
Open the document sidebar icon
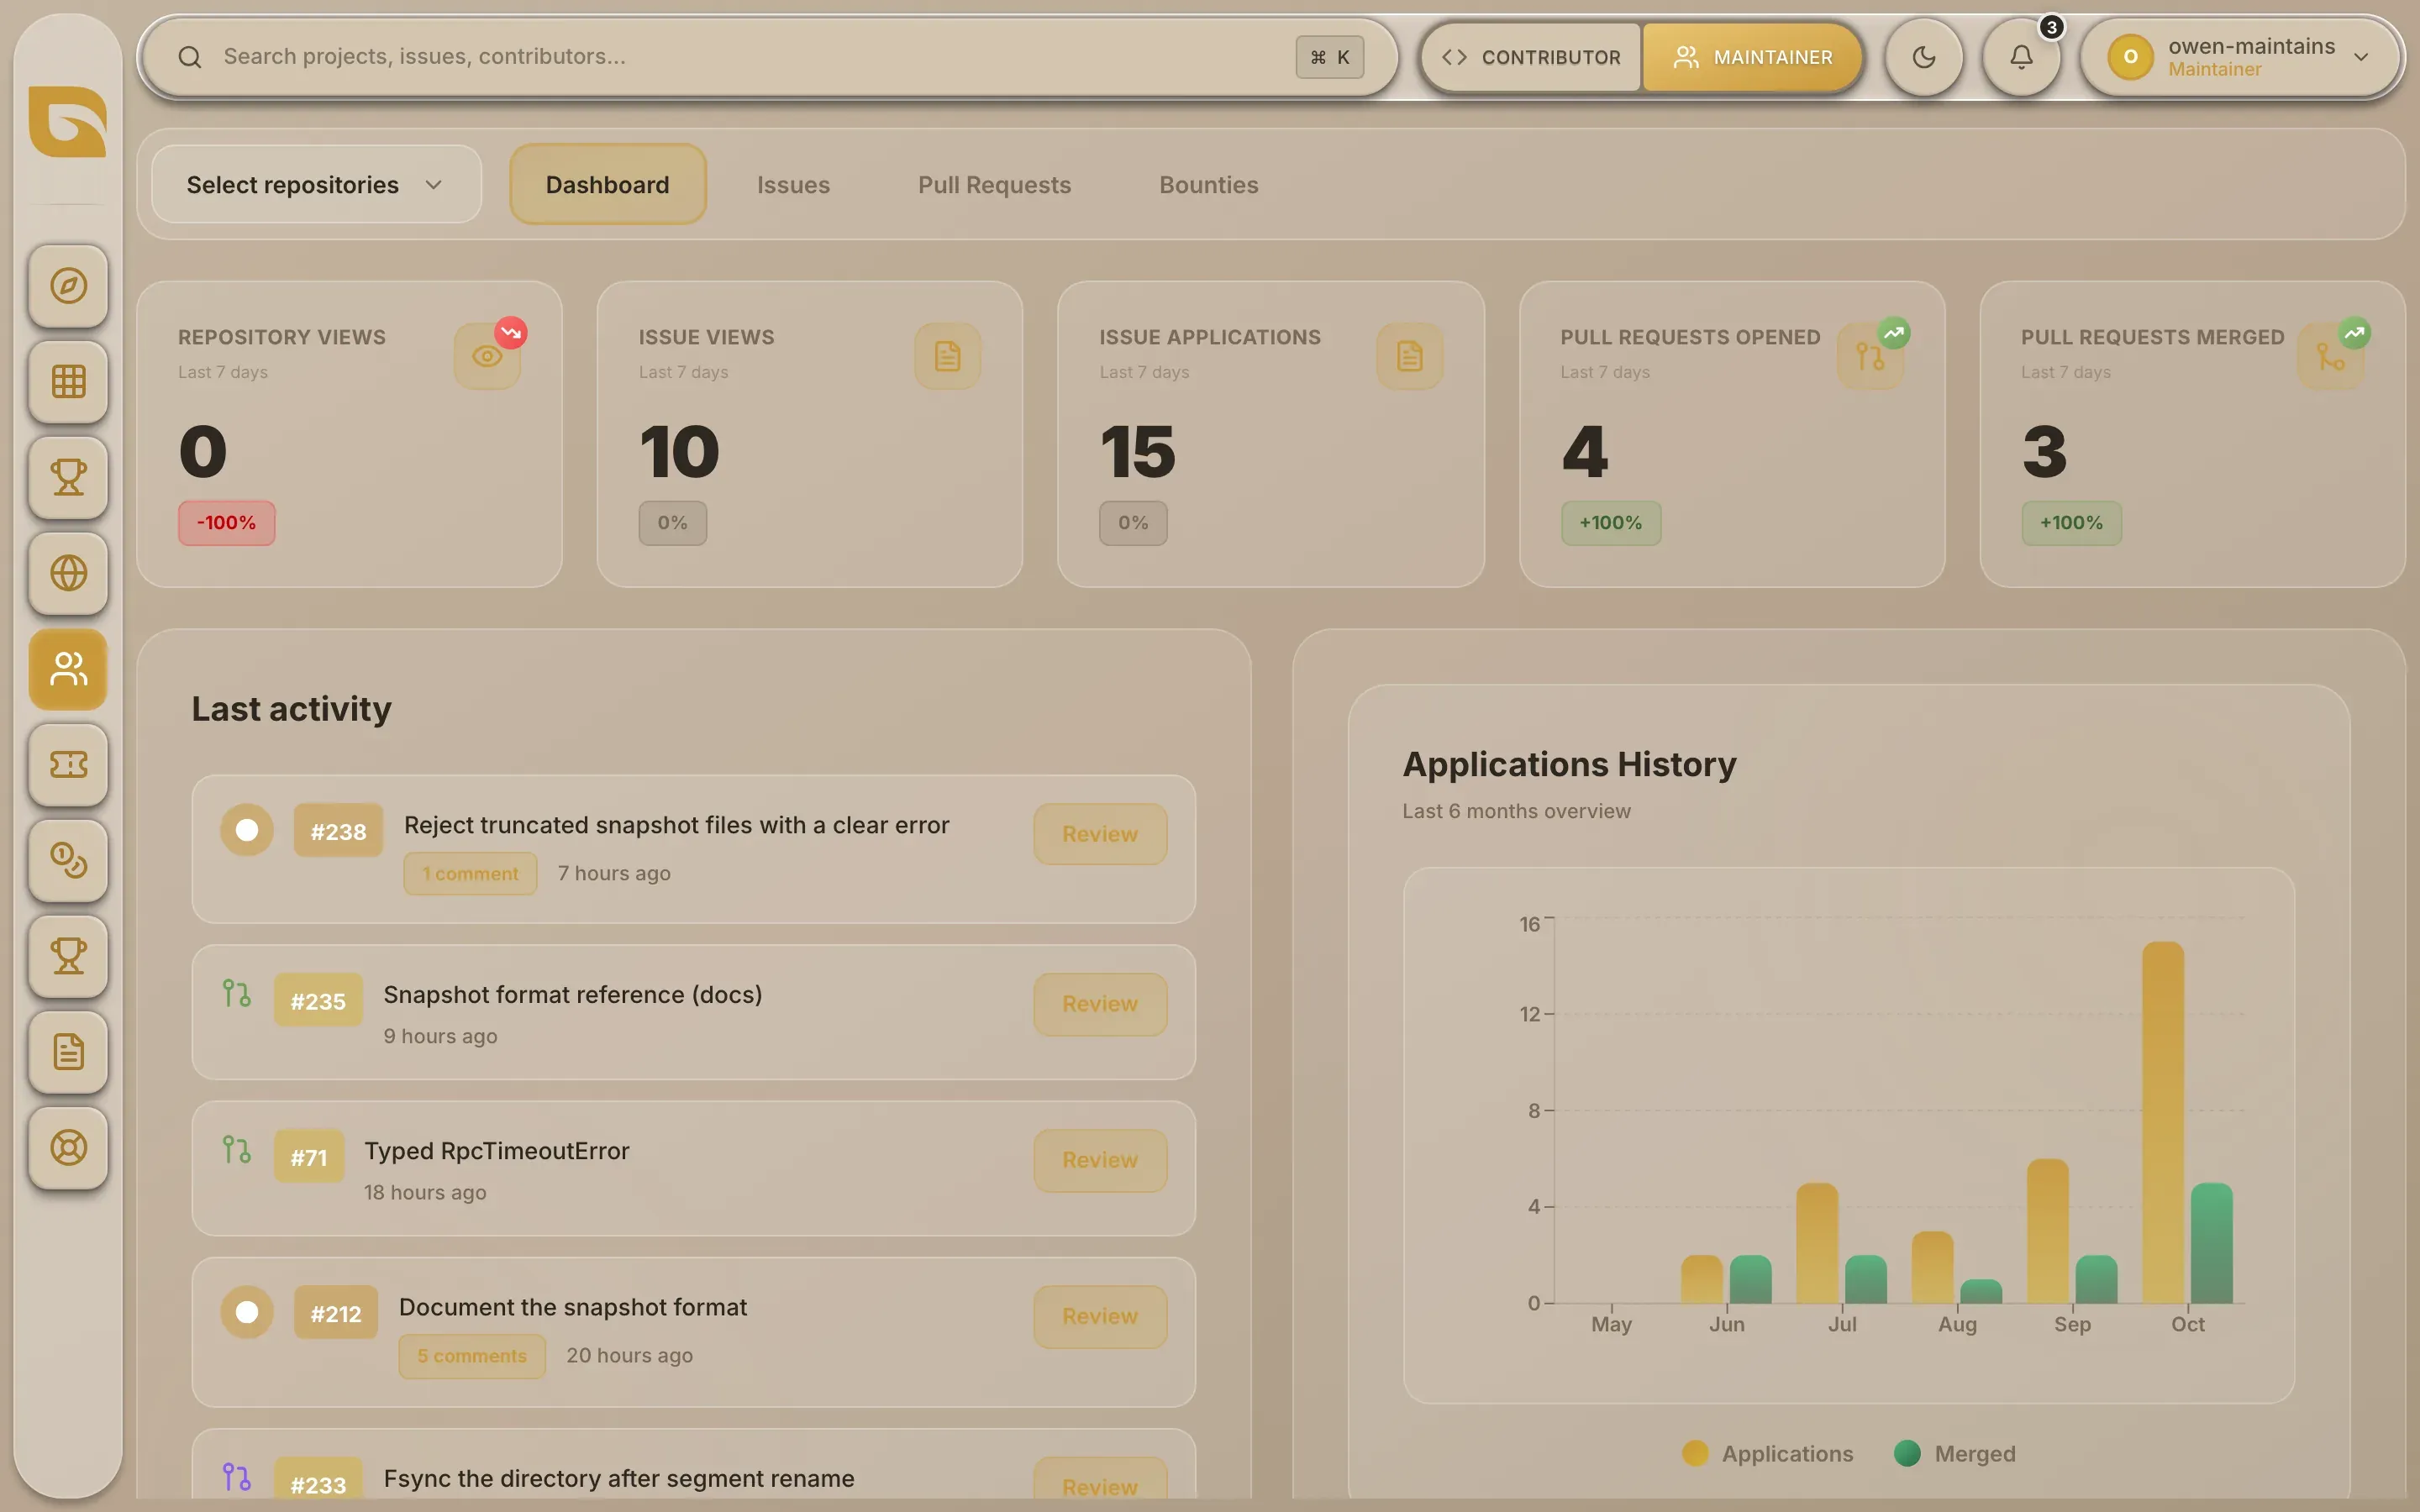coord(68,1052)
